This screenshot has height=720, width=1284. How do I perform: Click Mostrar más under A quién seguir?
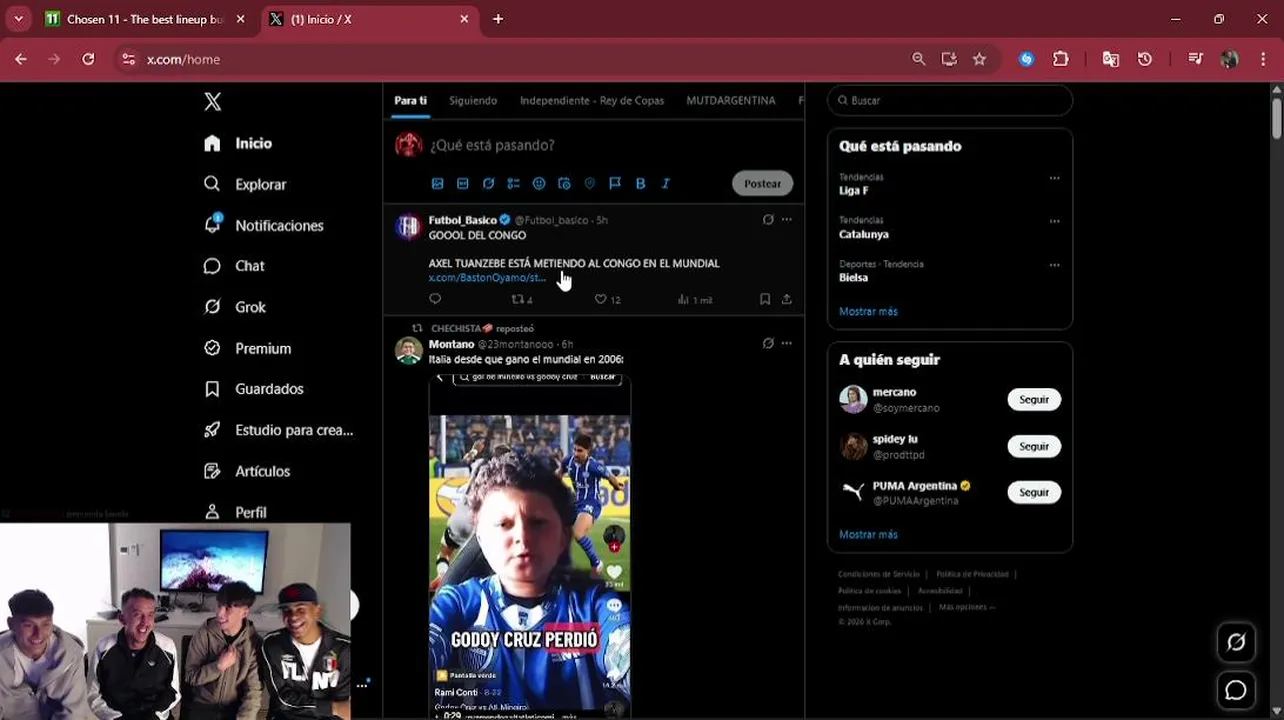click(868, 534)
